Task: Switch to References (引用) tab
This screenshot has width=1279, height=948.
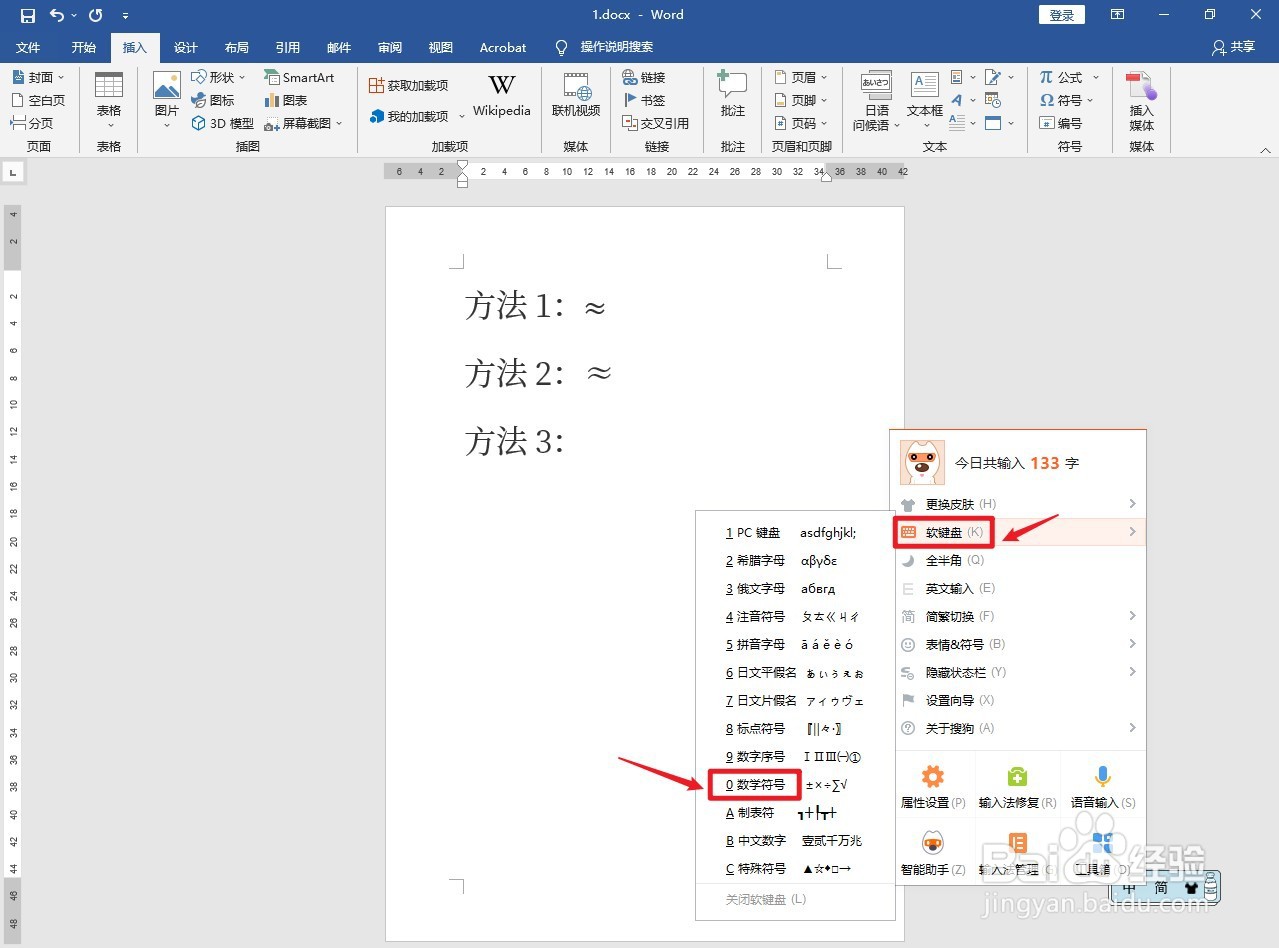Action: (288, 47)
